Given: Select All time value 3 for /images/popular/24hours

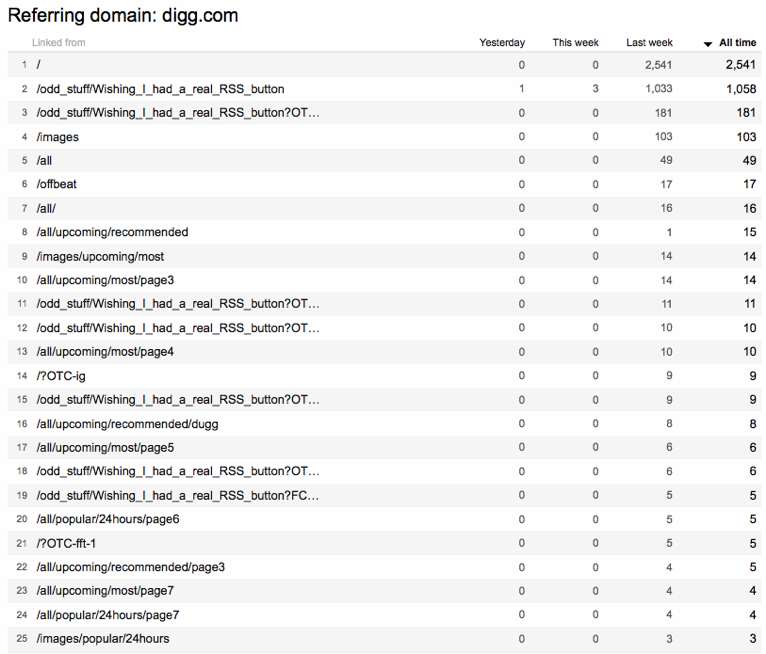Looking at the screenshot, I should pyautogui.click(x=753, y=638).
